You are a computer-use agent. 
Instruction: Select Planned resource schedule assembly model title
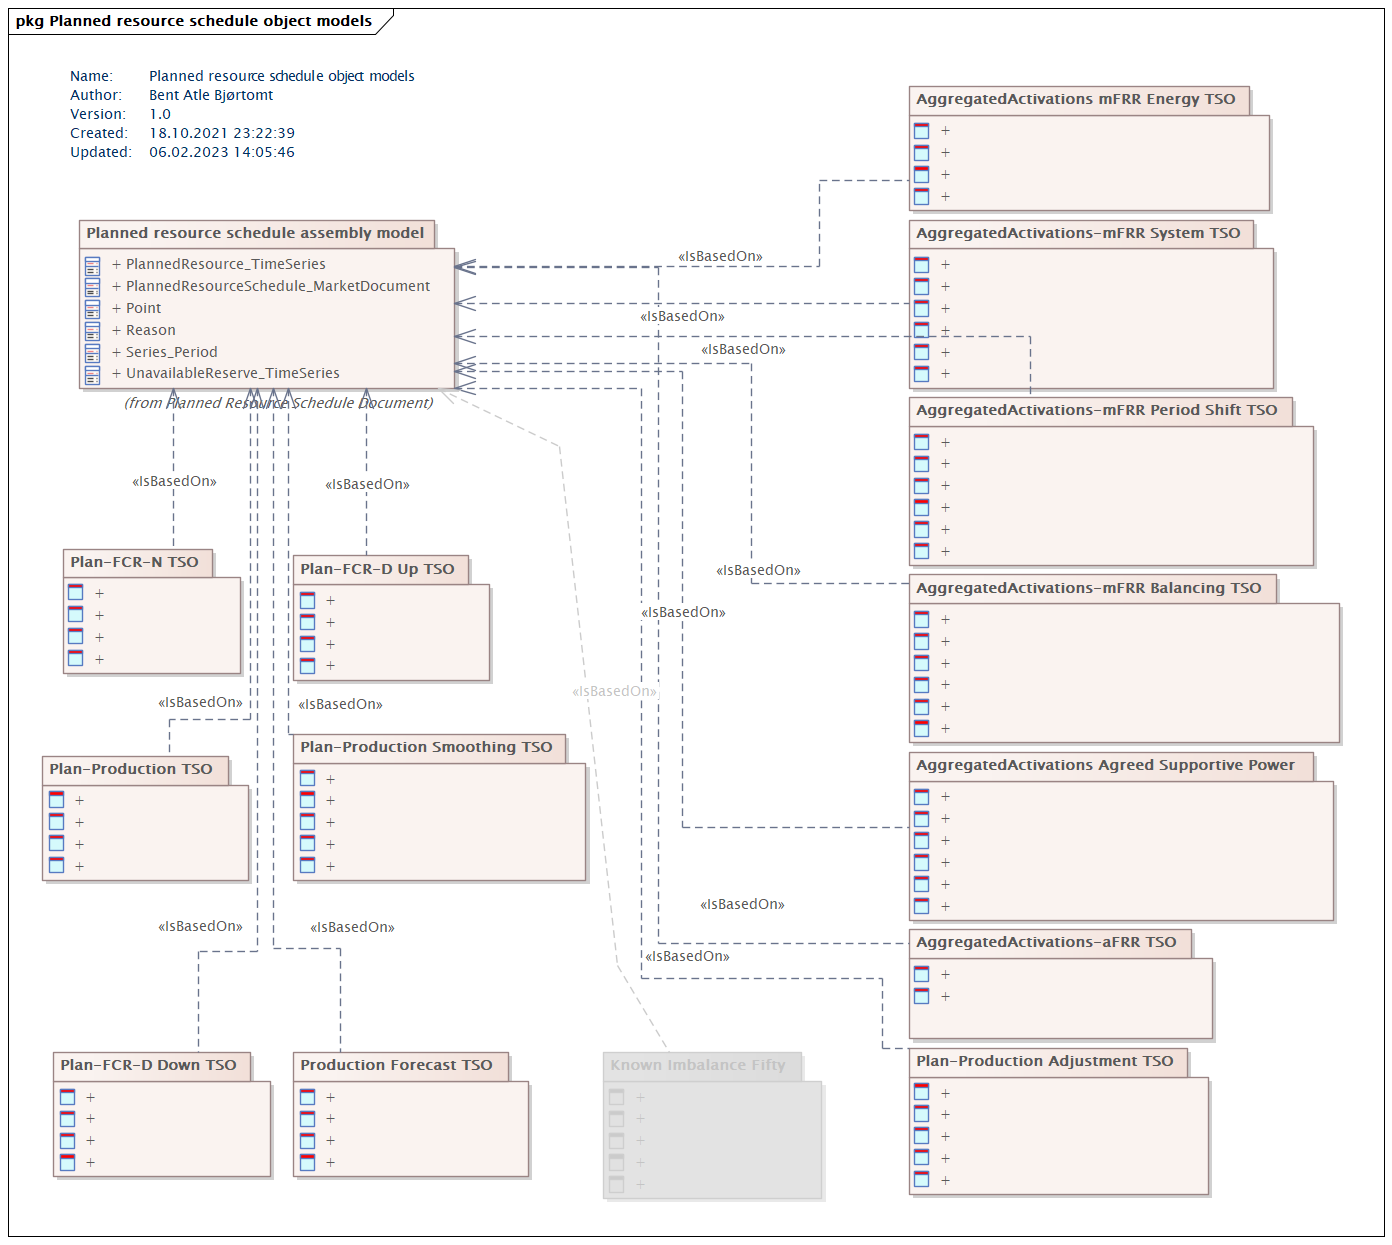255,233
